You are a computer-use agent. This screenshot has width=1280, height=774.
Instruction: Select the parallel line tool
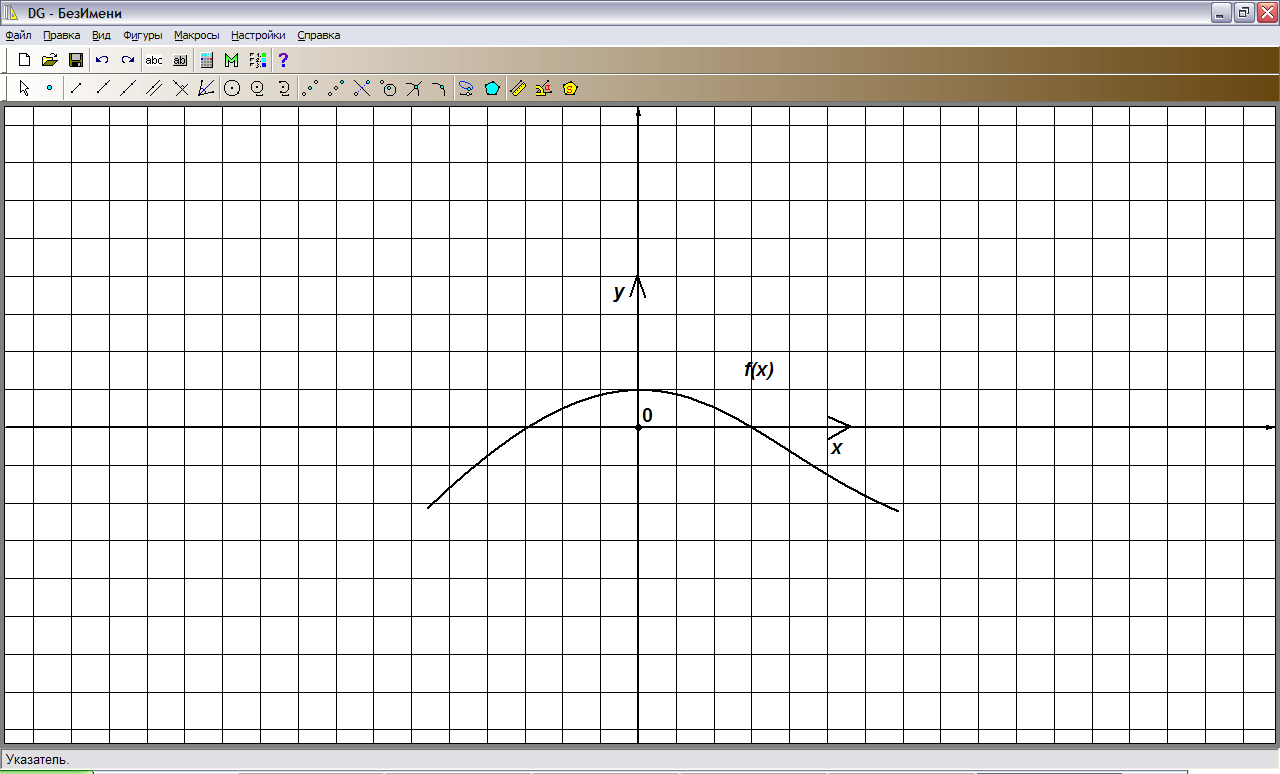[x=154, y=88]
